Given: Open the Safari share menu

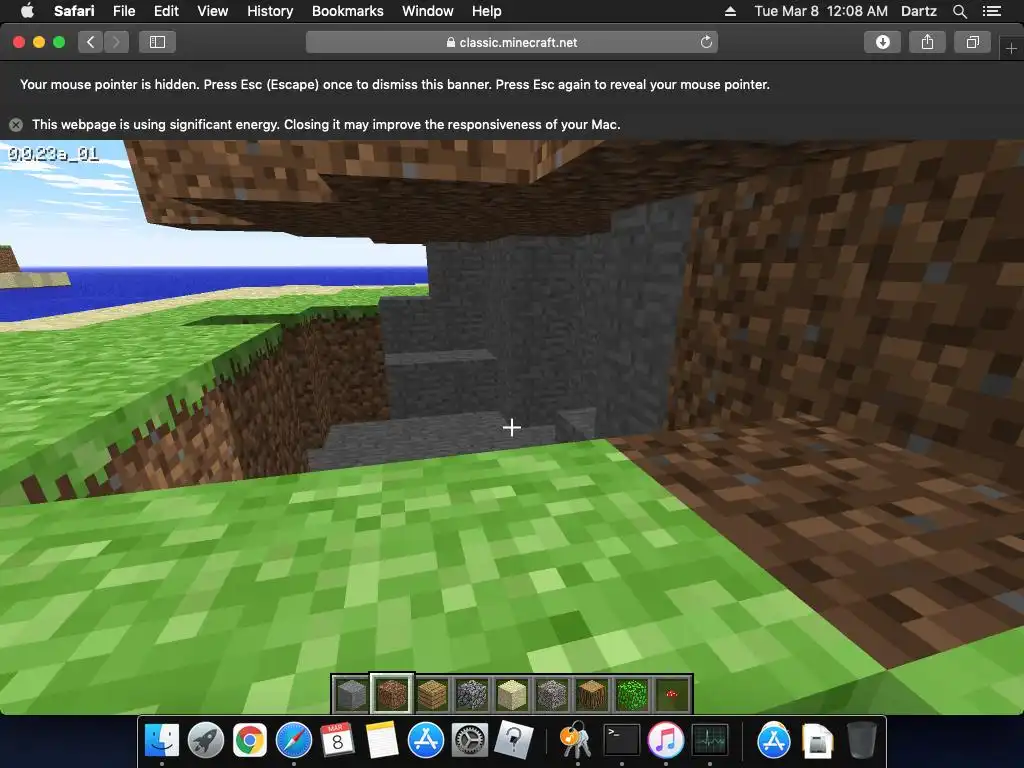Looking at the screenshot, I should click(x=927, y=42).
